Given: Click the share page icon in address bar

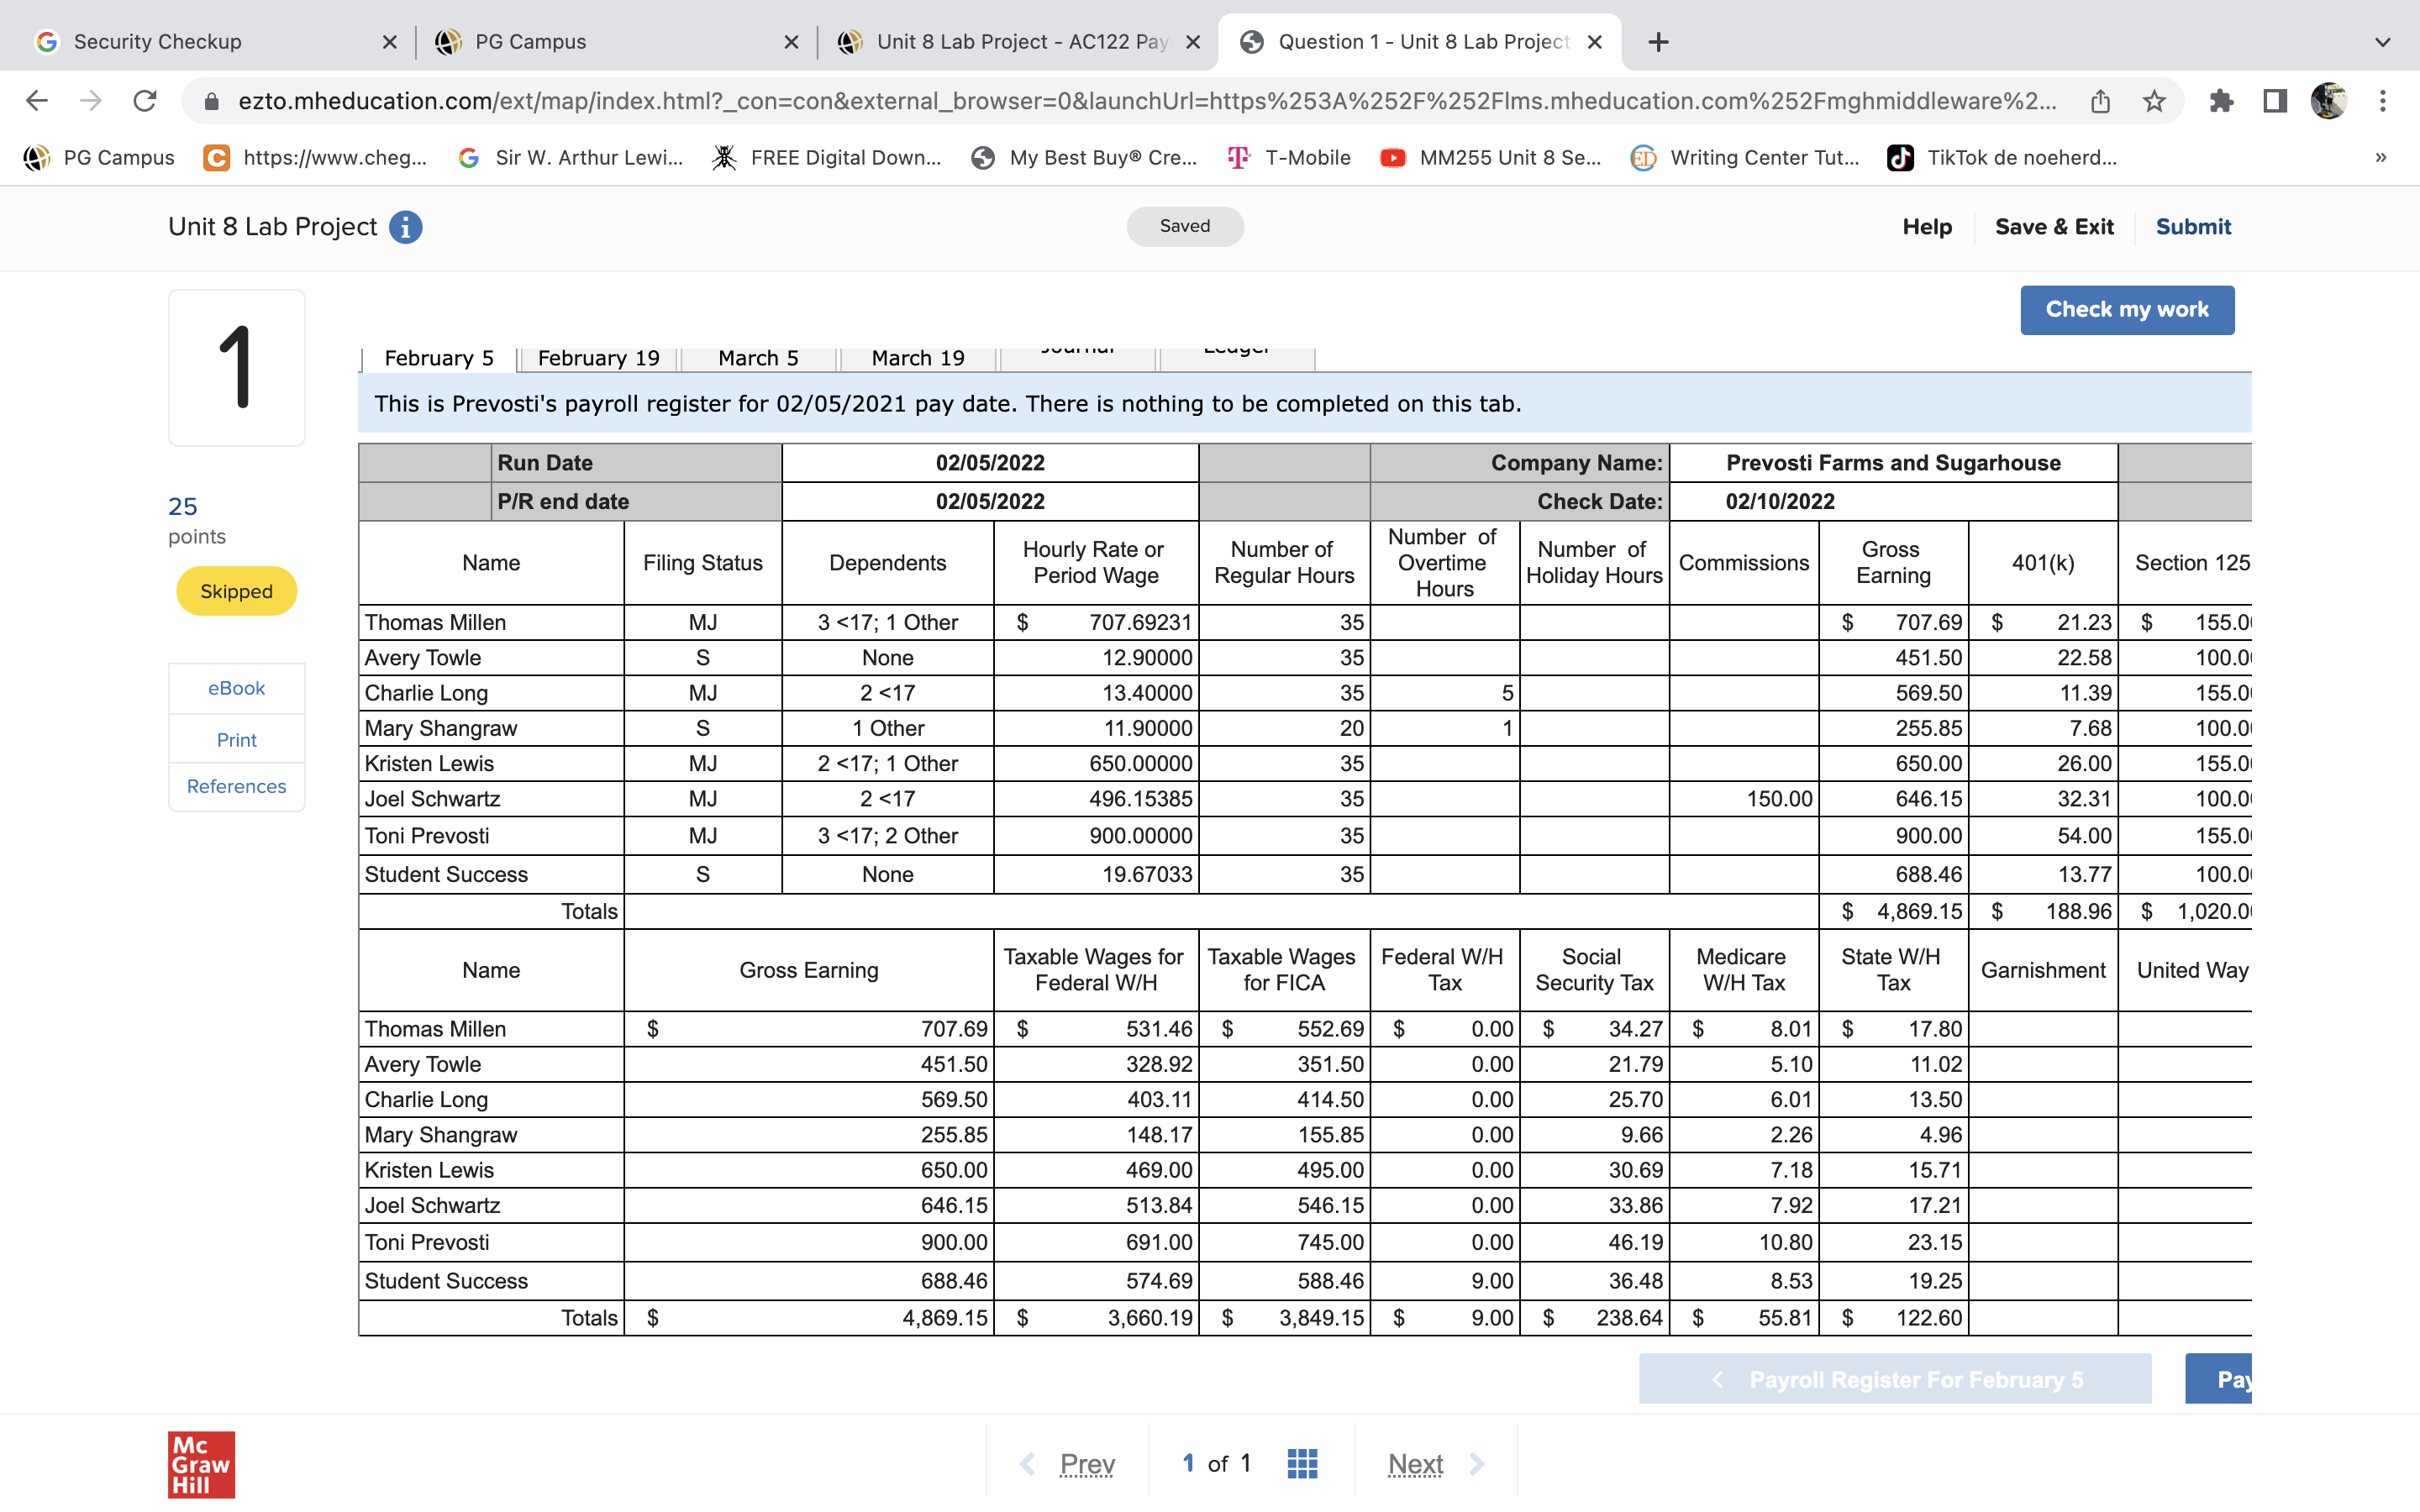Looking at the screenshot, I should (2100, 101).
